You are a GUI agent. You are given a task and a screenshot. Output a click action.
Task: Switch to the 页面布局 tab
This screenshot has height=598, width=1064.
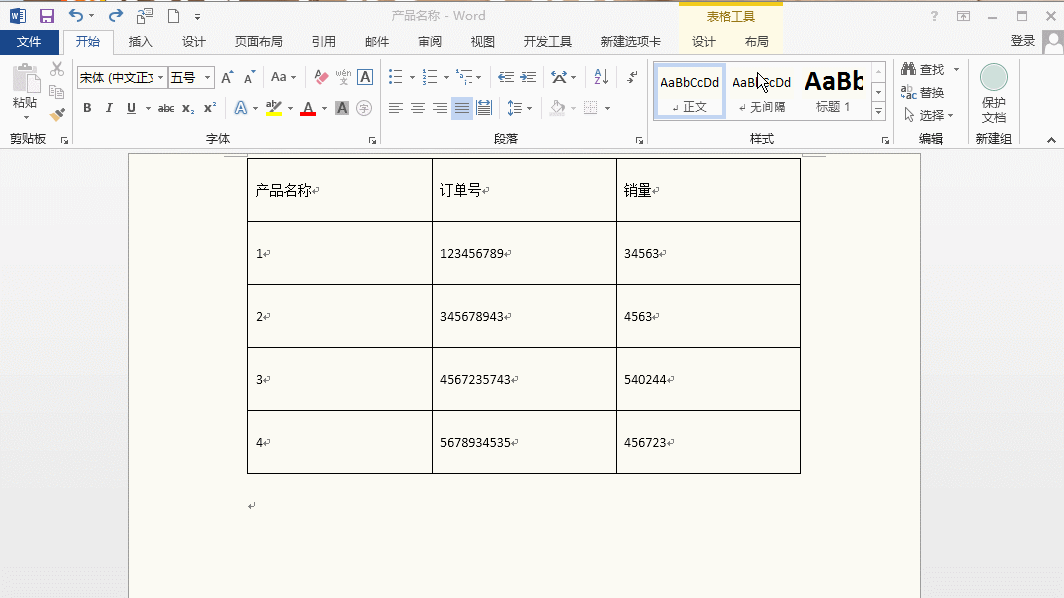click(x=258, y=42)
